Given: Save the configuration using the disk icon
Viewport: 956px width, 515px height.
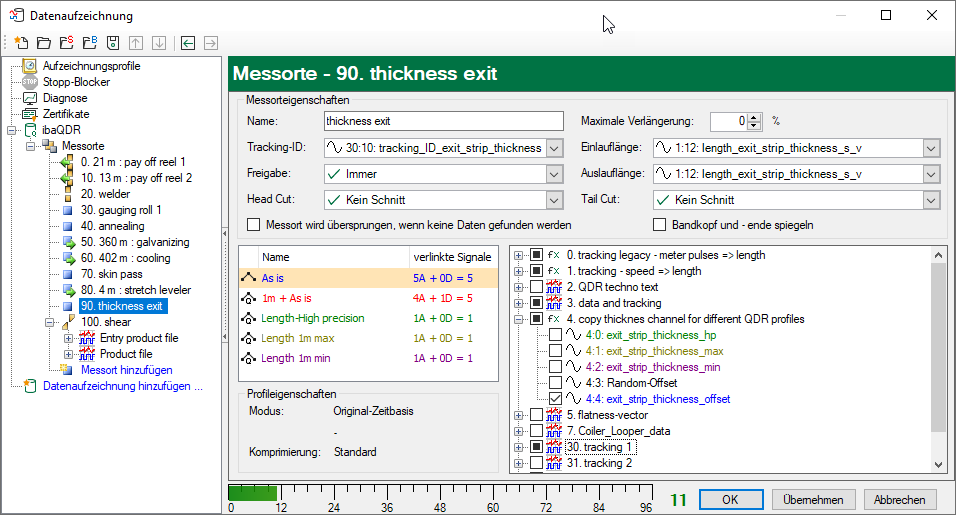Looking at the screenshot, I should pyautogui.click(x=113, y=43).
